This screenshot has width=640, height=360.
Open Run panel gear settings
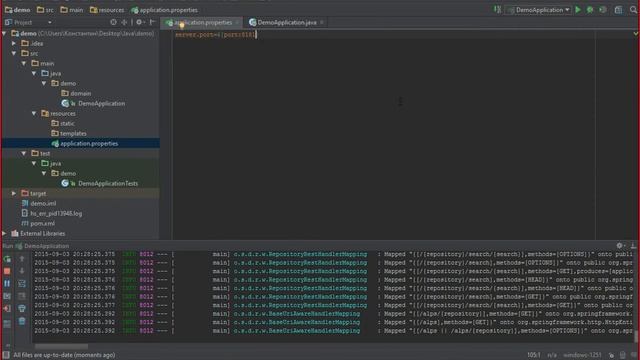click(x=620, y=246)
